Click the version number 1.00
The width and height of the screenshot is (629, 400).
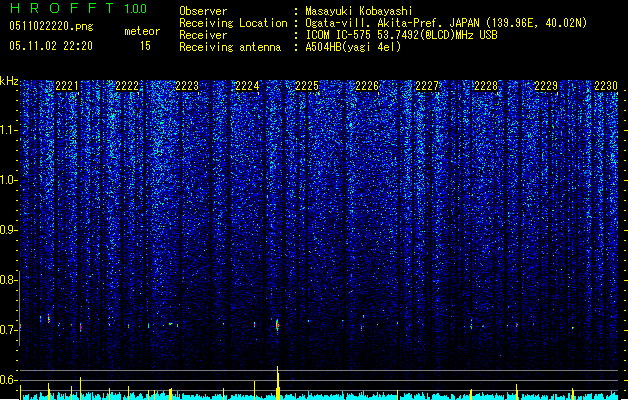[135, 9]
